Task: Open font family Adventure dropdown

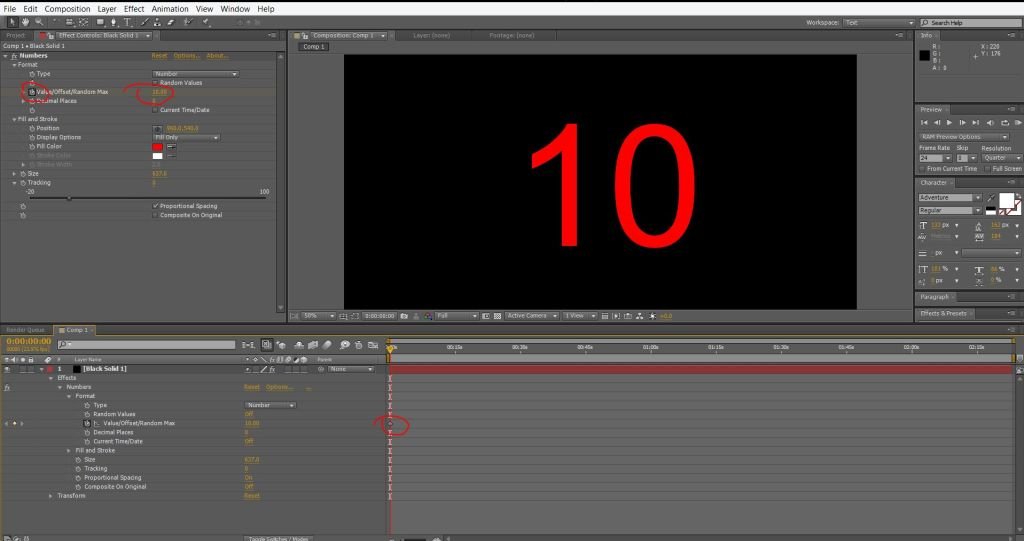Action: 950,198
